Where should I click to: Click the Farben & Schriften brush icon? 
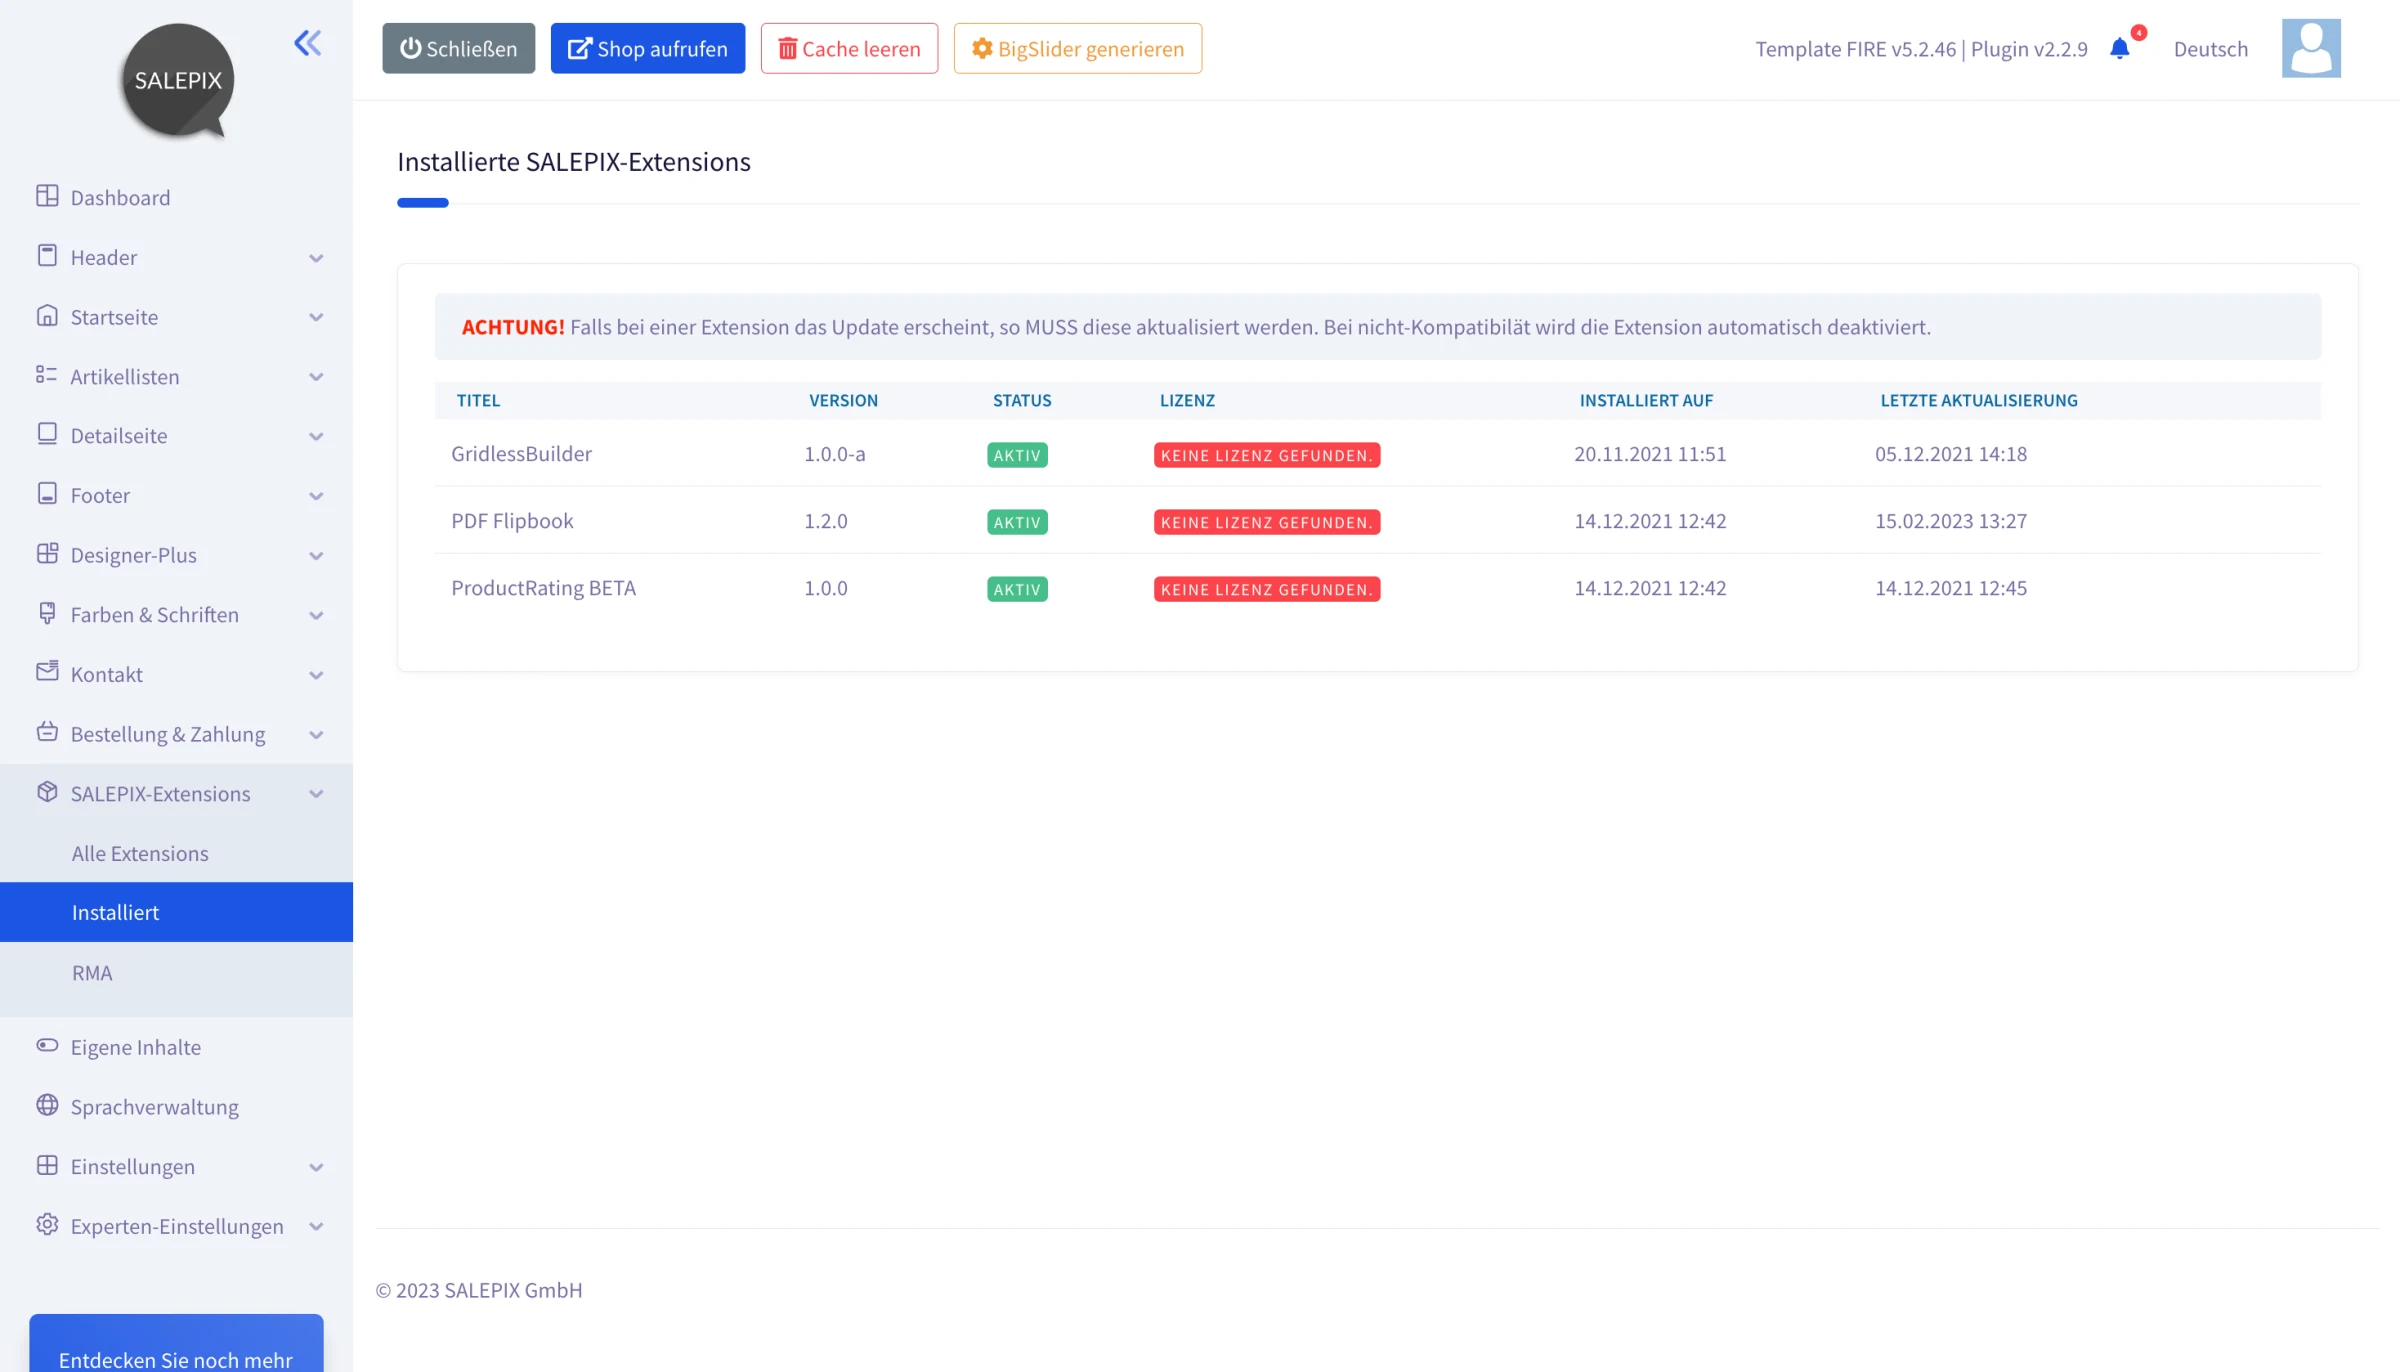point(47,613)
